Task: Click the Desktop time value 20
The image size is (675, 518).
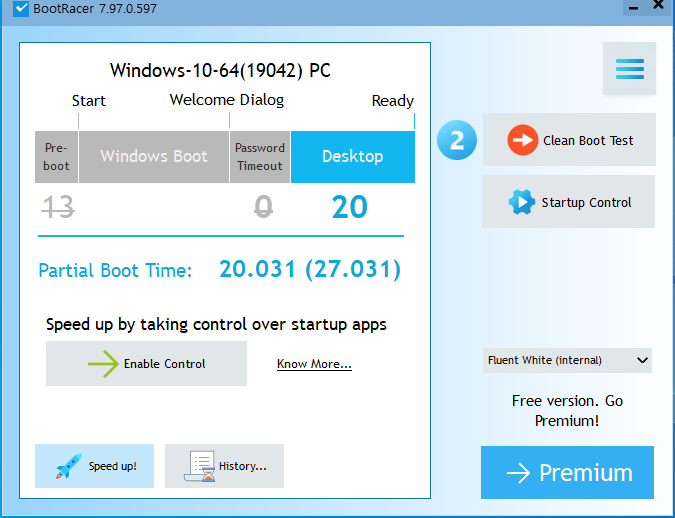Action: point(350,207)
